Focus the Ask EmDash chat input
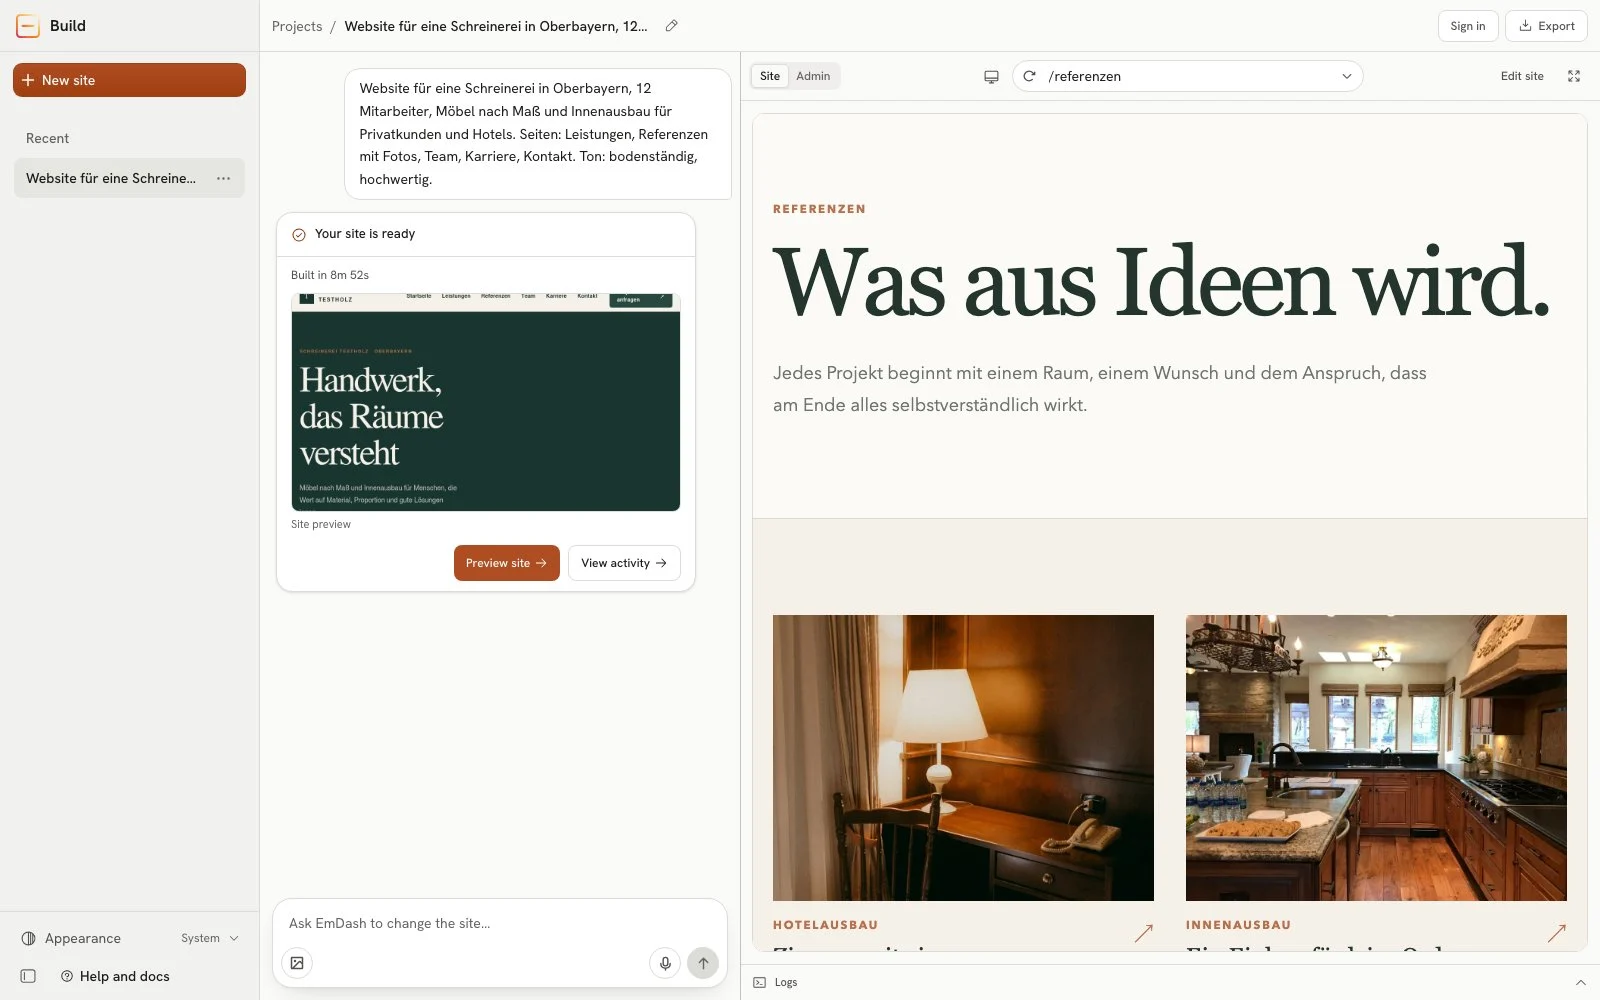1600x1000 pixels. (500, 923)
